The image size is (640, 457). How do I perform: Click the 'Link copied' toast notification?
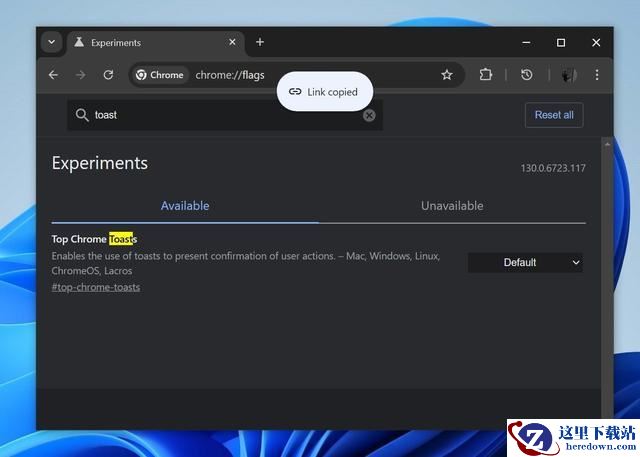325,91
